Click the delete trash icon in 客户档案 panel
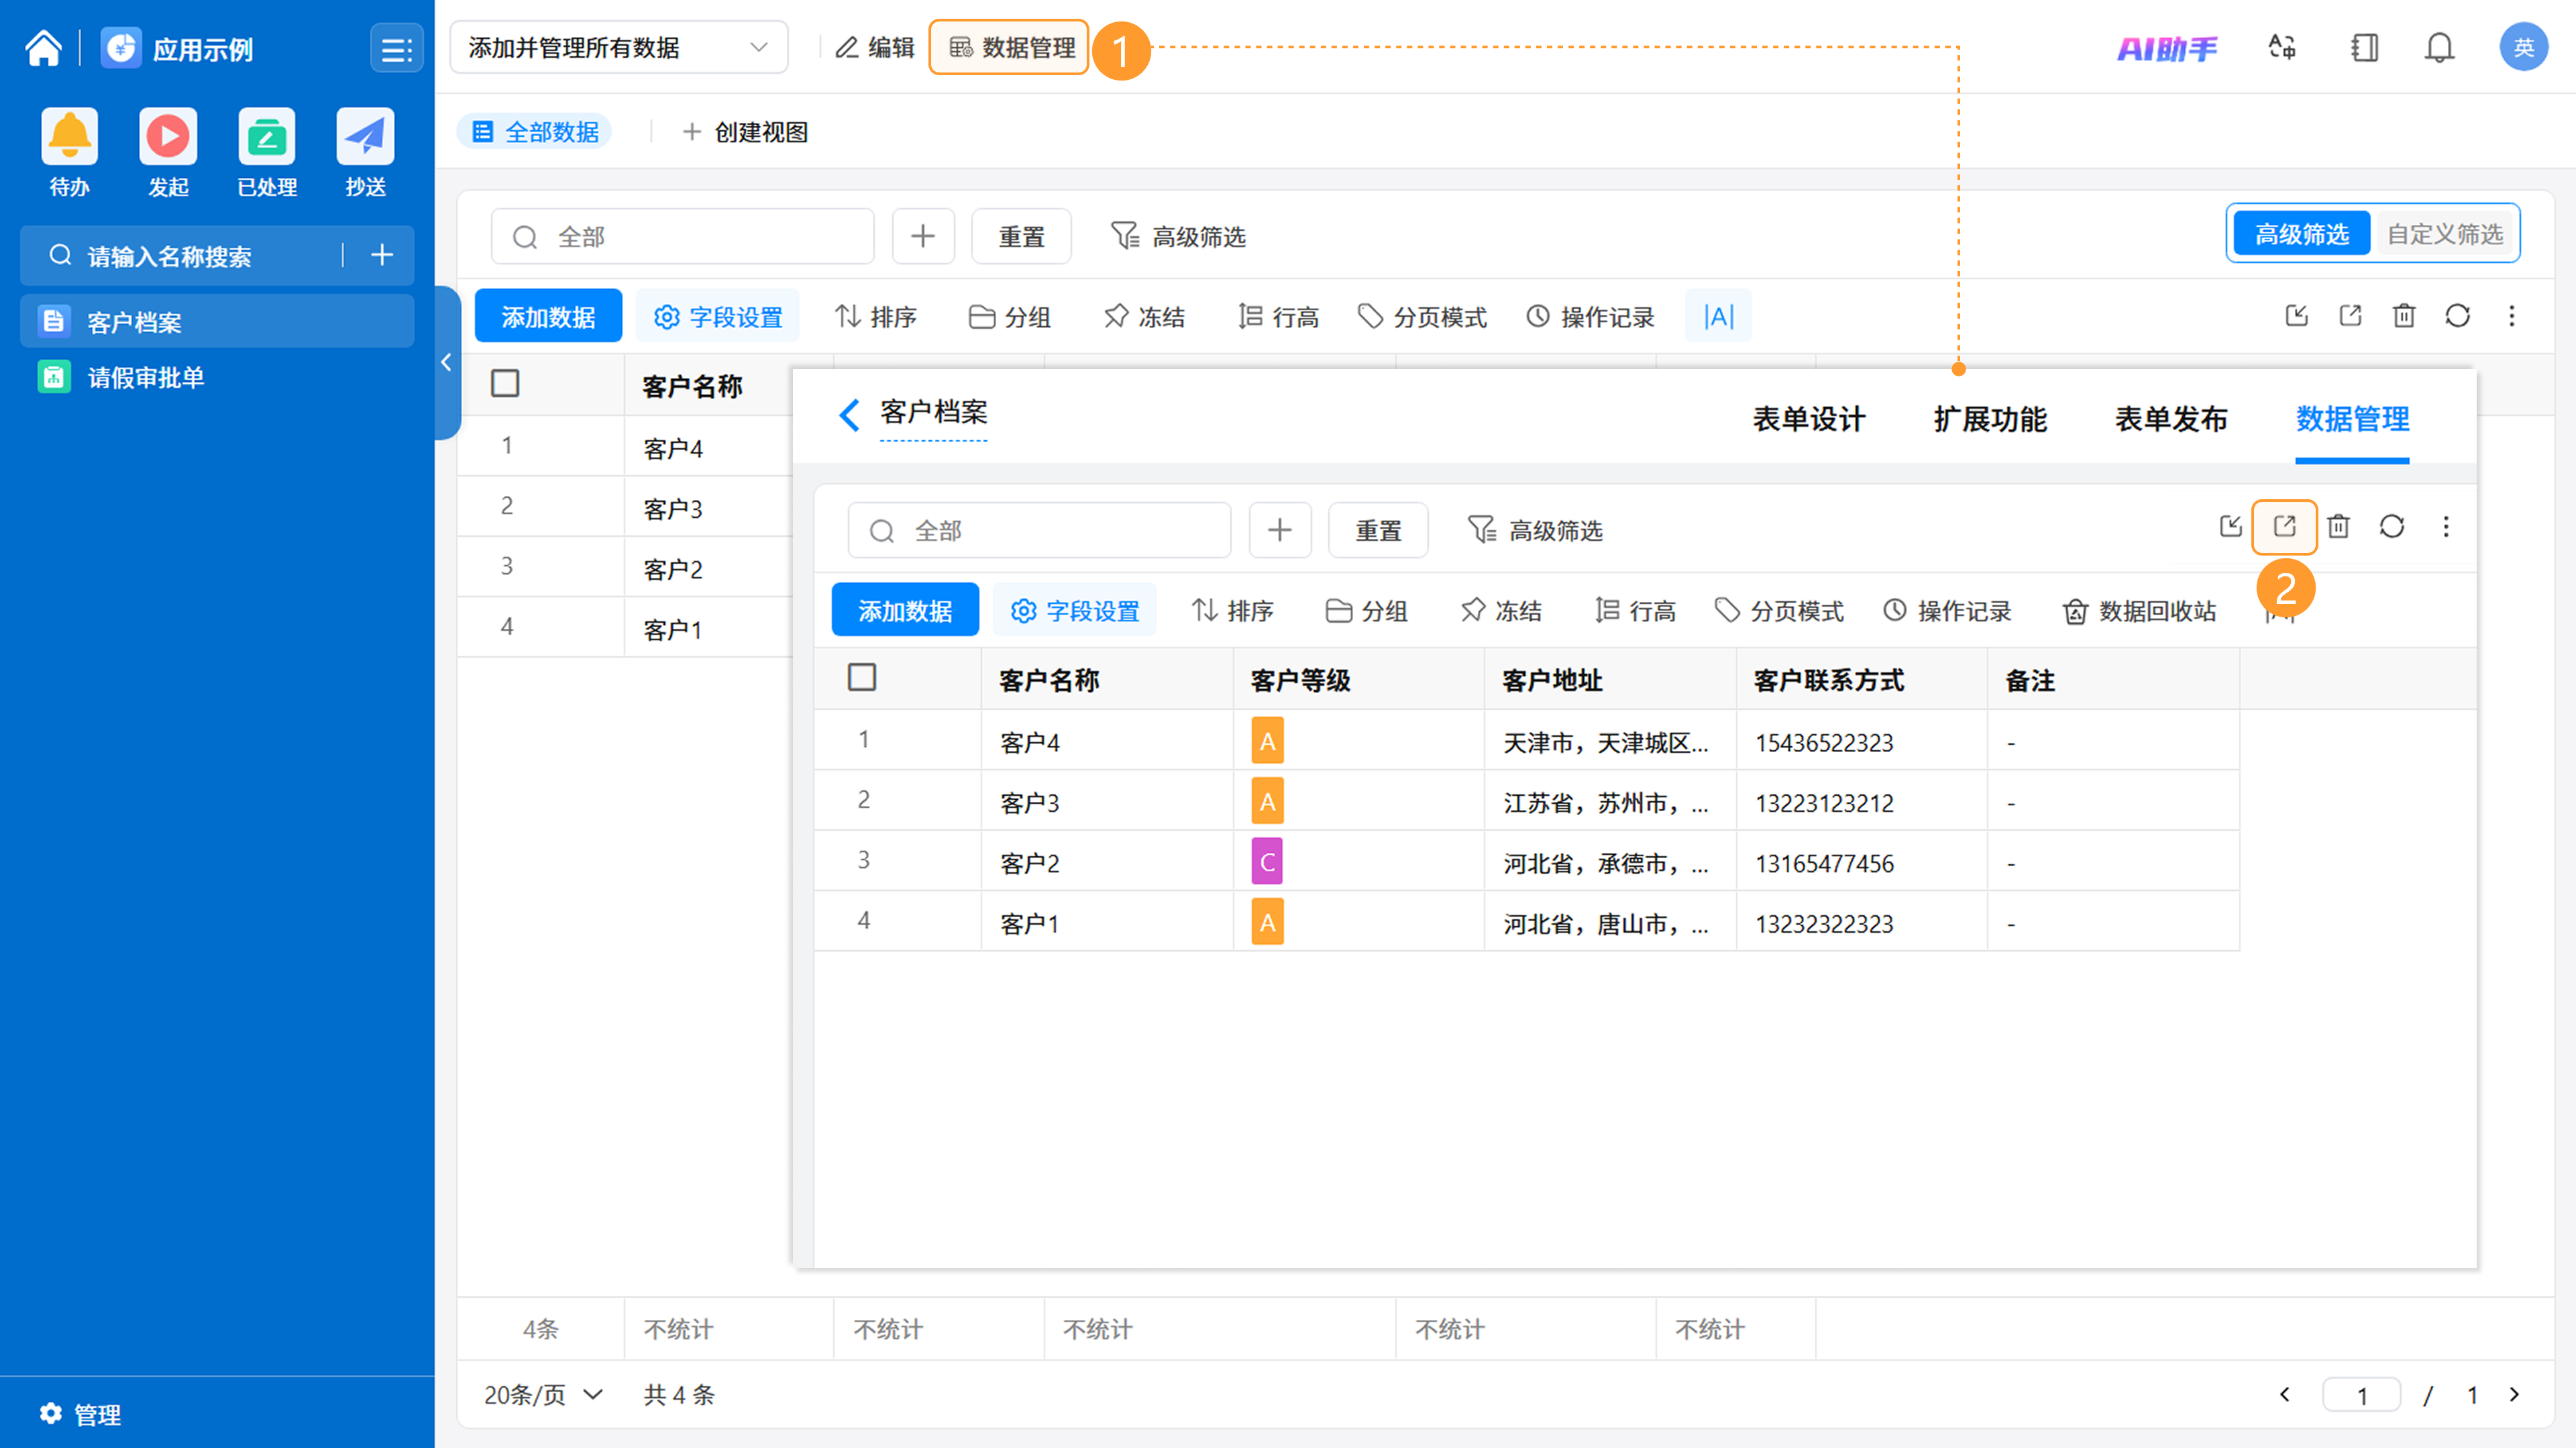 point(2338,526)
